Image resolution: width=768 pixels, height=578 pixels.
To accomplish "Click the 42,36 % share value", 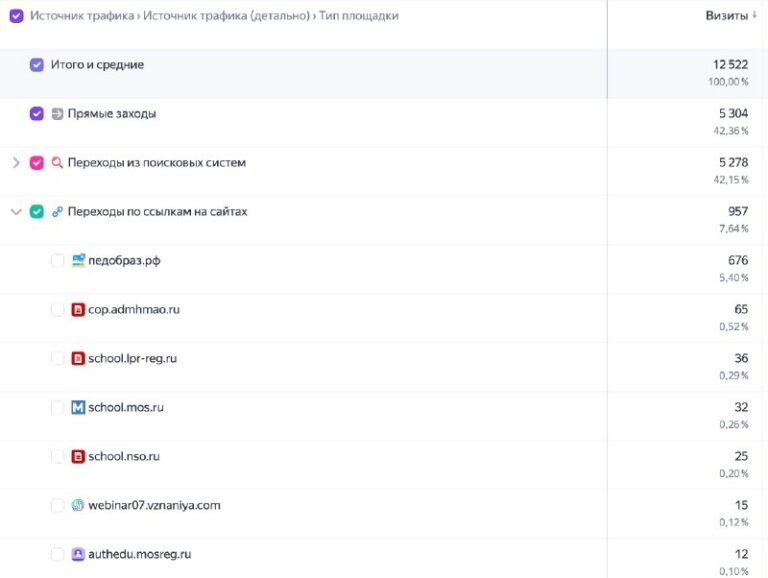I will pos(731,131).
